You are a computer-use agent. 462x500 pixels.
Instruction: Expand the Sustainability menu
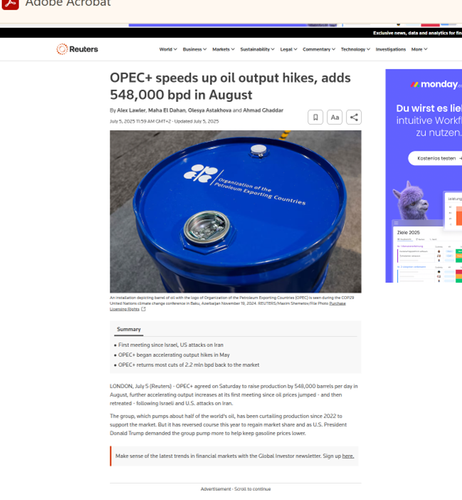[x=257, y=49]
